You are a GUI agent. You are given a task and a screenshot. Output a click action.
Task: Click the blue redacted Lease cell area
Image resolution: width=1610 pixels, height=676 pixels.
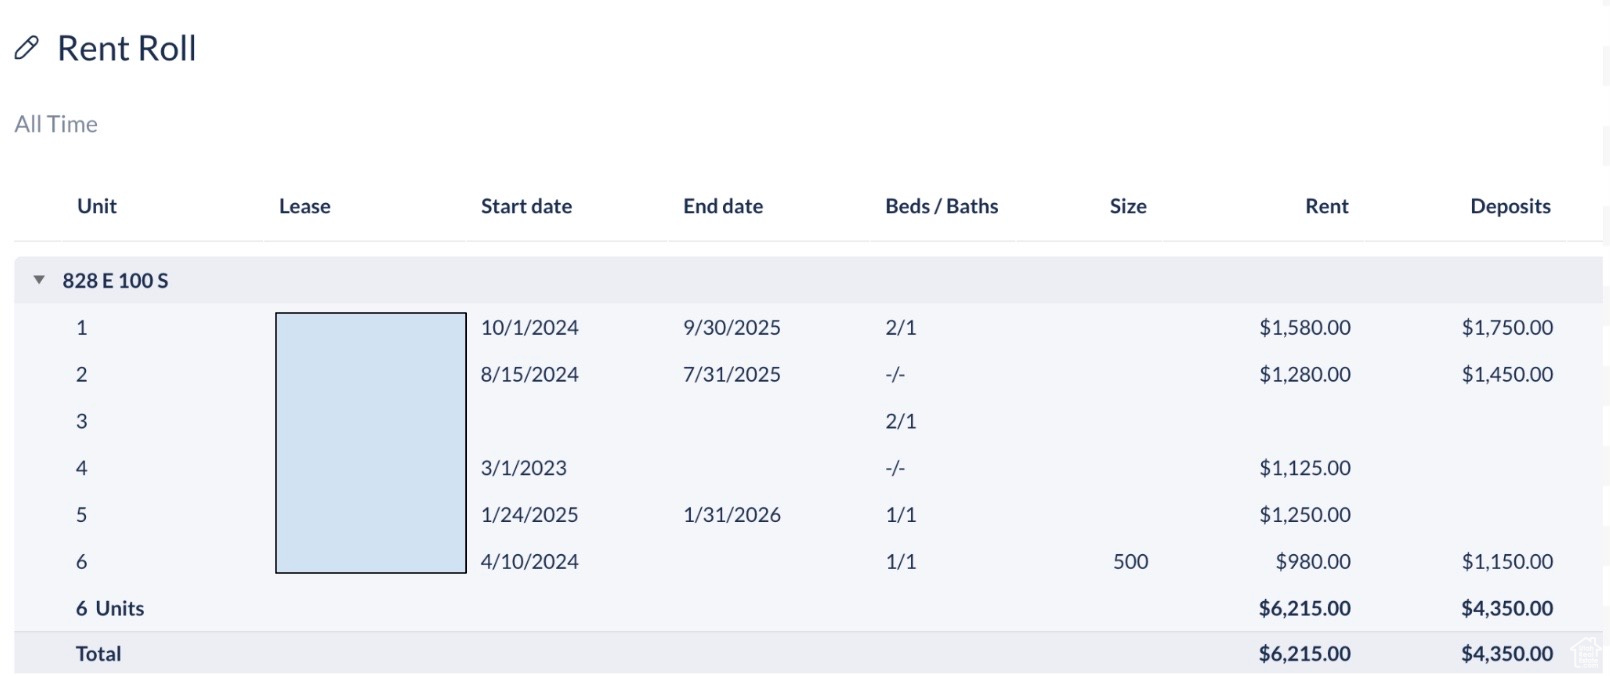click(x=371, y=443)
